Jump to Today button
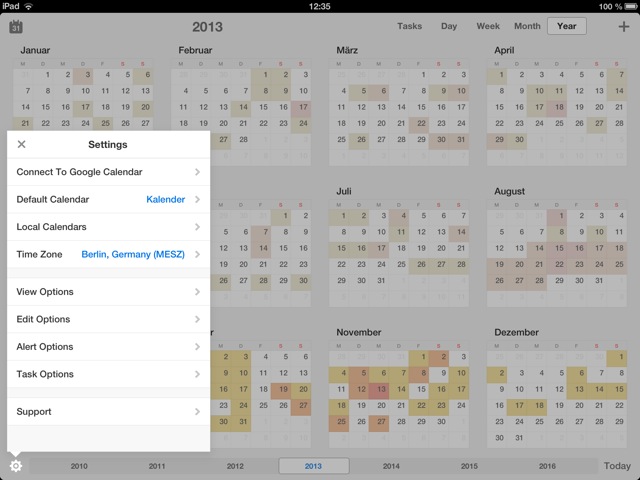Viewport: 640px width, 480px height. pyautogui.click(x=617, y=466)
